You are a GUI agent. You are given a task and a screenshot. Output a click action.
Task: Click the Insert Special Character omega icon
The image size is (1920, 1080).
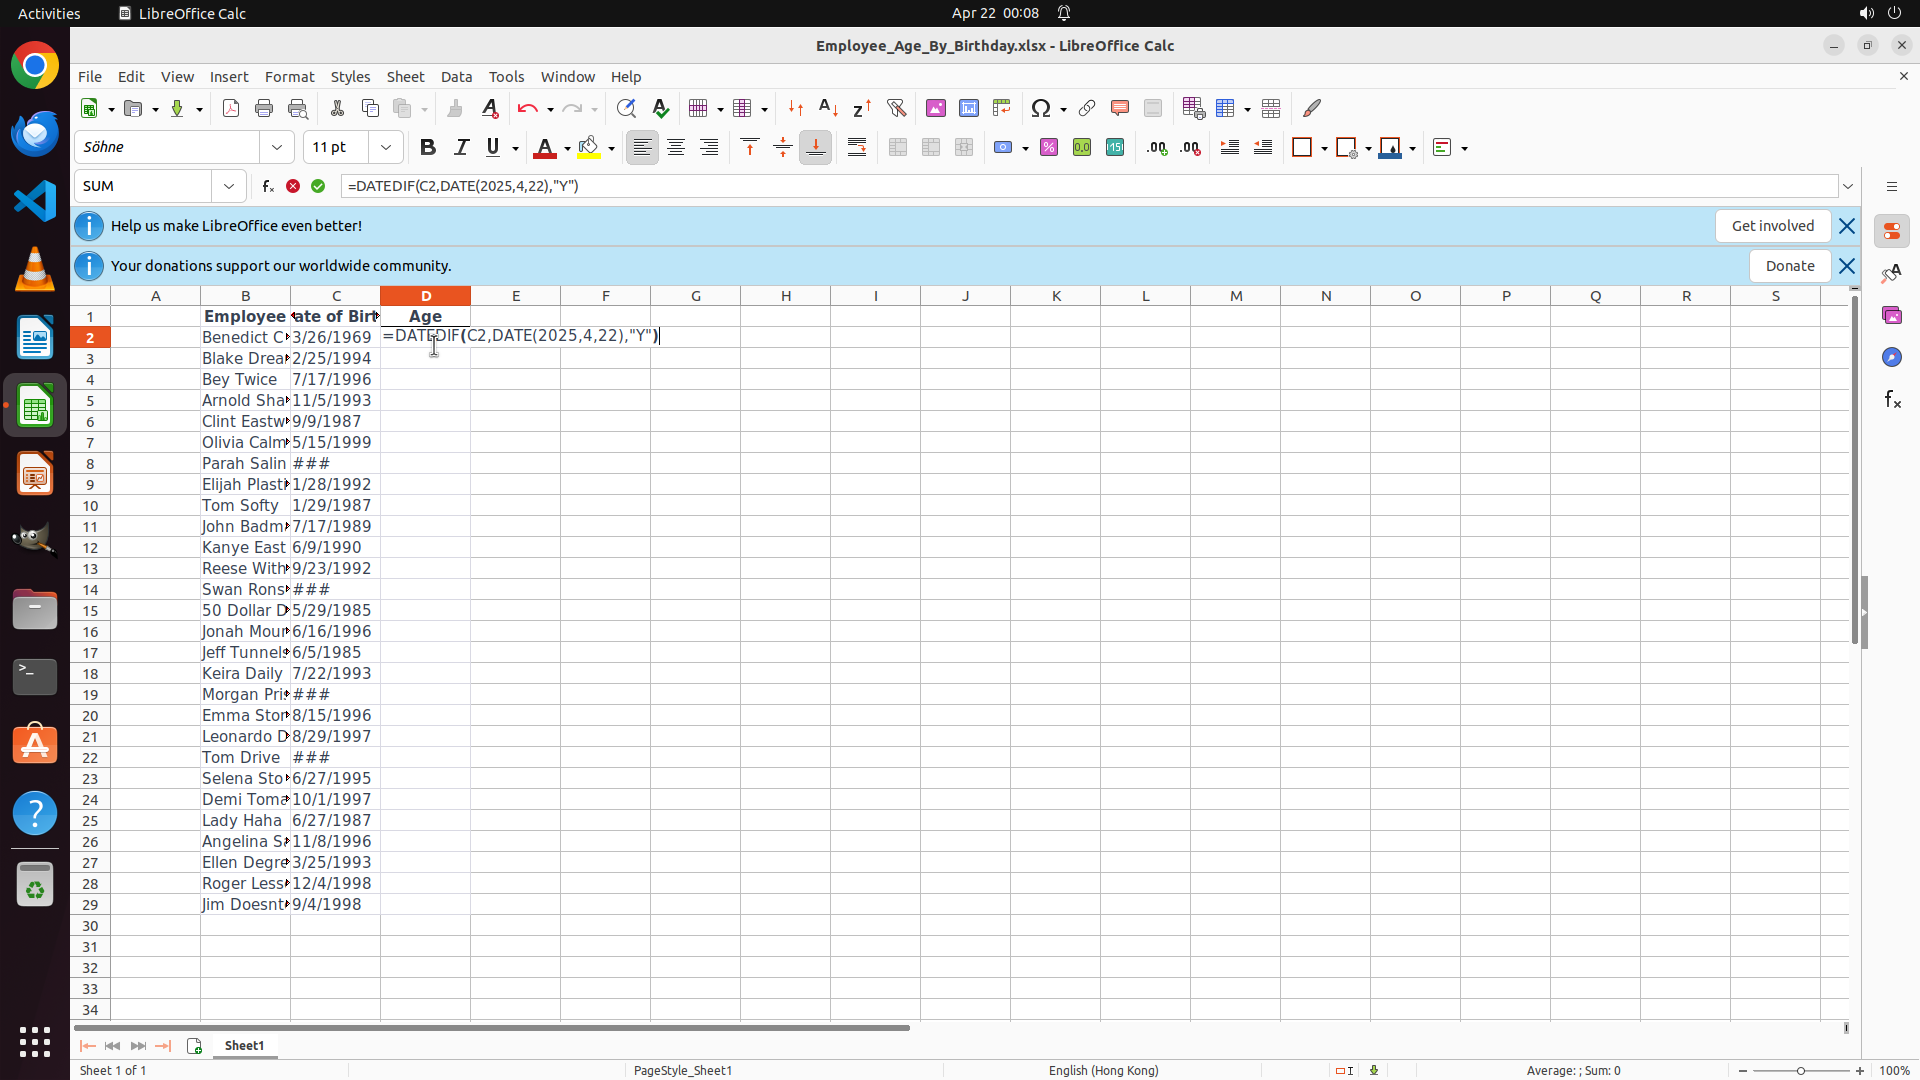coord(1041,108)
